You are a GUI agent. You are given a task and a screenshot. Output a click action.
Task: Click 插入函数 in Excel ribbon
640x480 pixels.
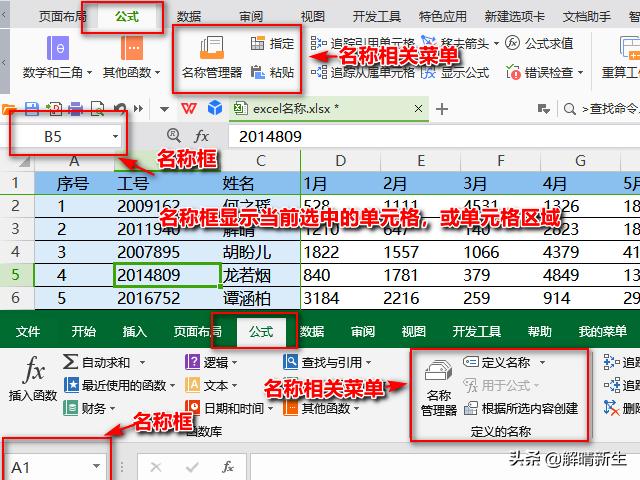pyautogui.click(x=33, y=378)
